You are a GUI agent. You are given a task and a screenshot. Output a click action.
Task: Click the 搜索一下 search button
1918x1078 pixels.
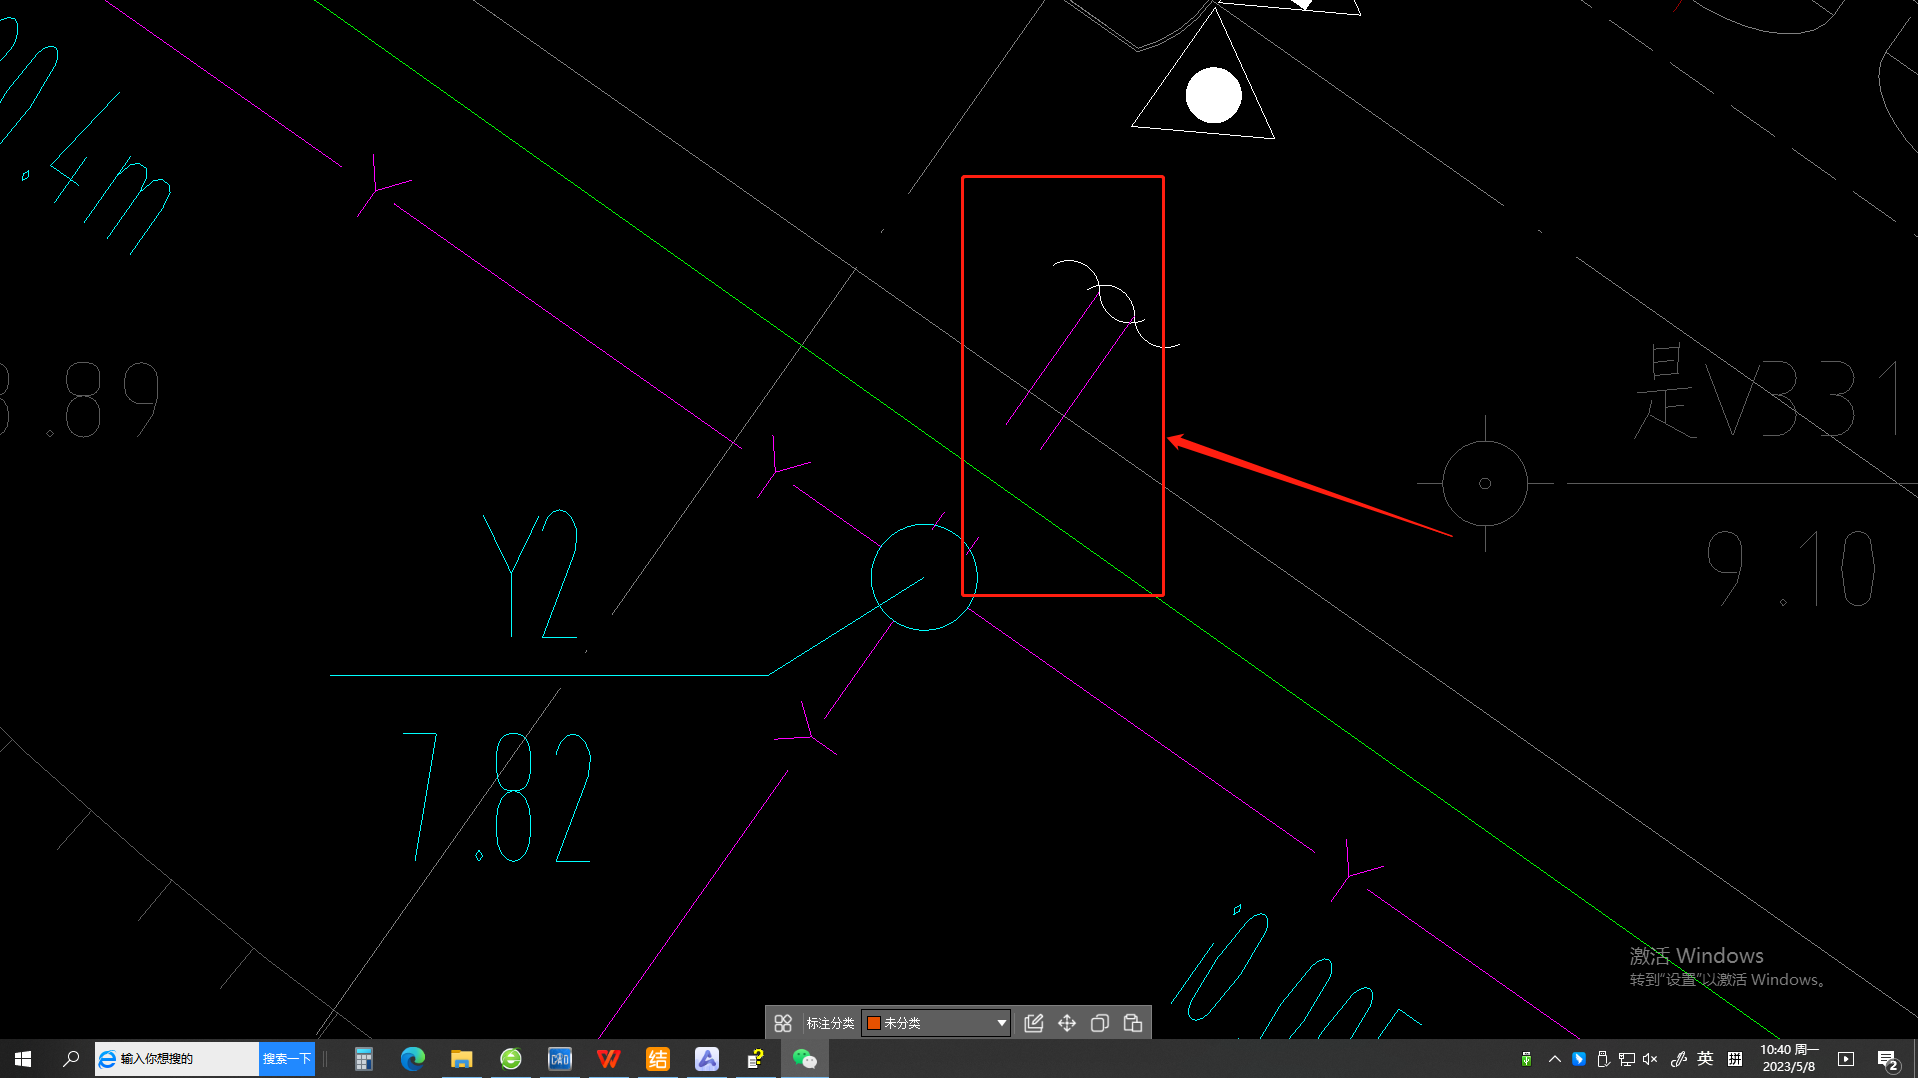tap(287, 1058)
